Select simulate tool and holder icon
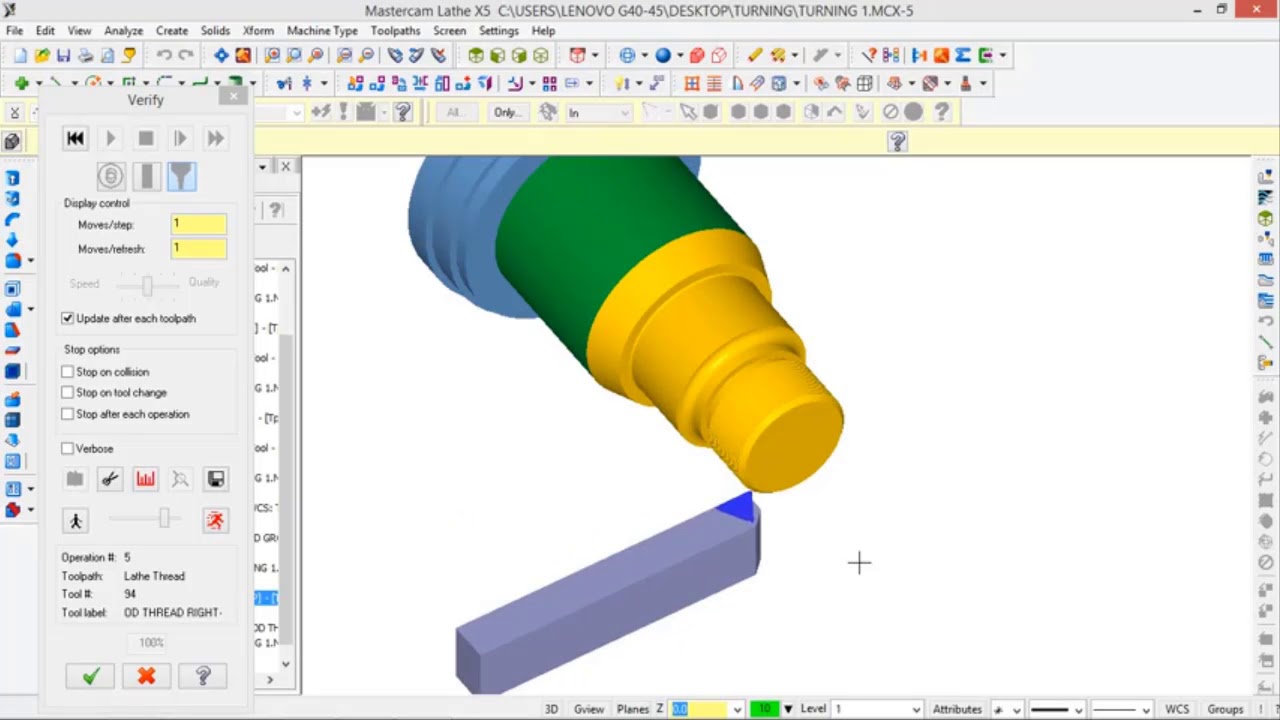 click(181, 177)
